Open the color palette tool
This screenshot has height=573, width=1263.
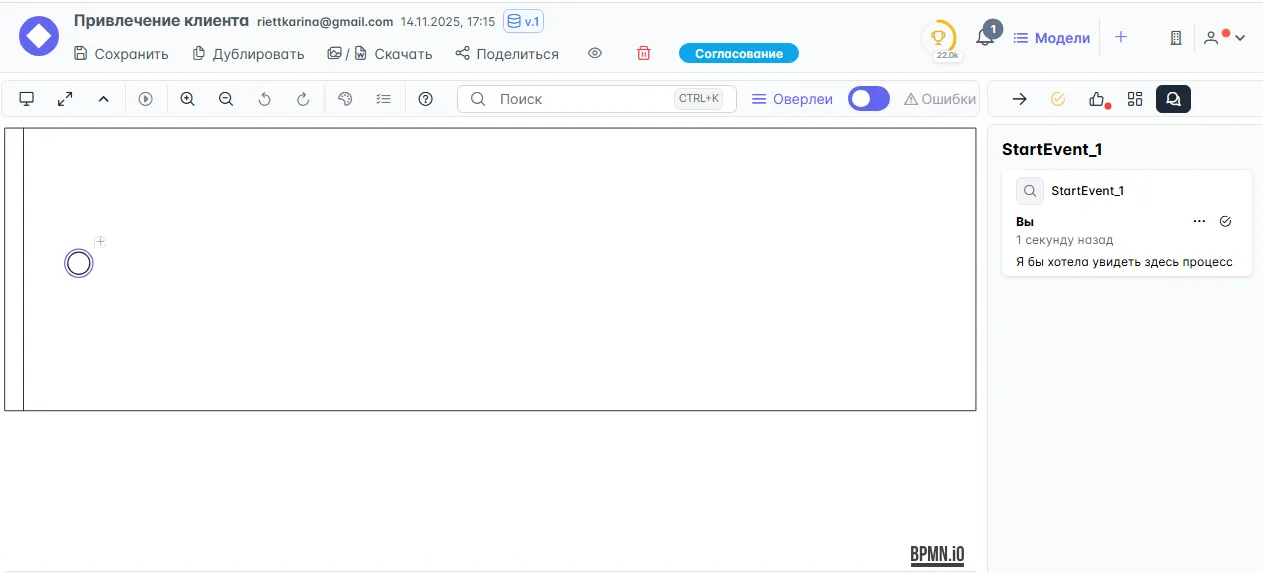point(345,99)
